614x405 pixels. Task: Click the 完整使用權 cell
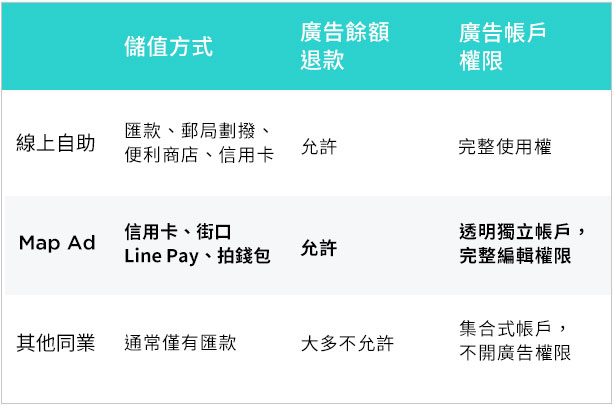click(x=505, y=147)
